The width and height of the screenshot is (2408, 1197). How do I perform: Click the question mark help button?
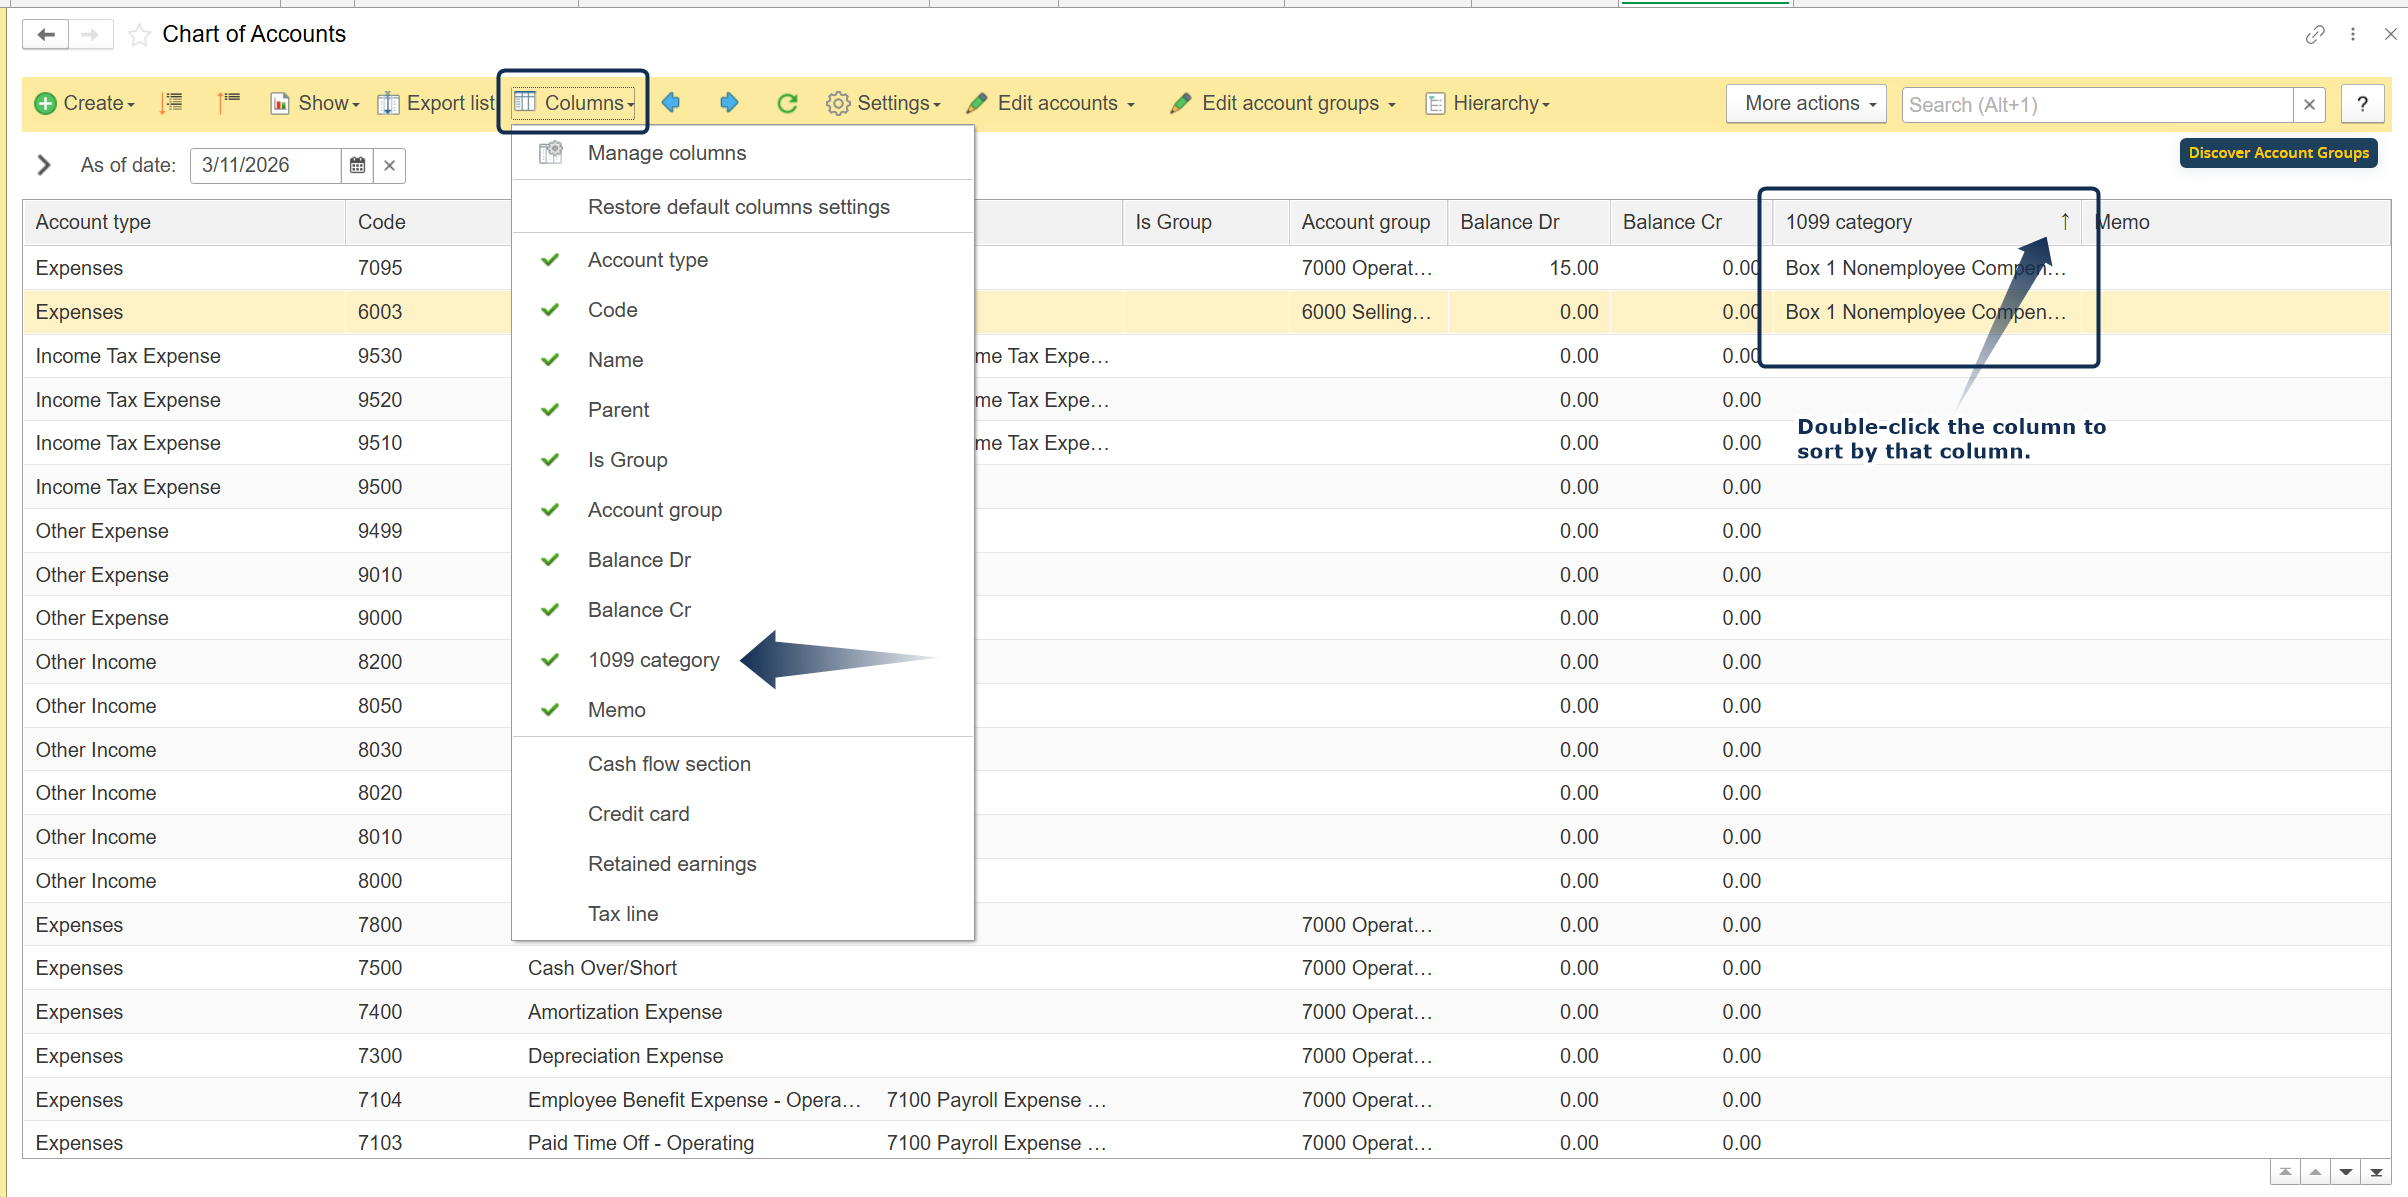[2362, 104]
